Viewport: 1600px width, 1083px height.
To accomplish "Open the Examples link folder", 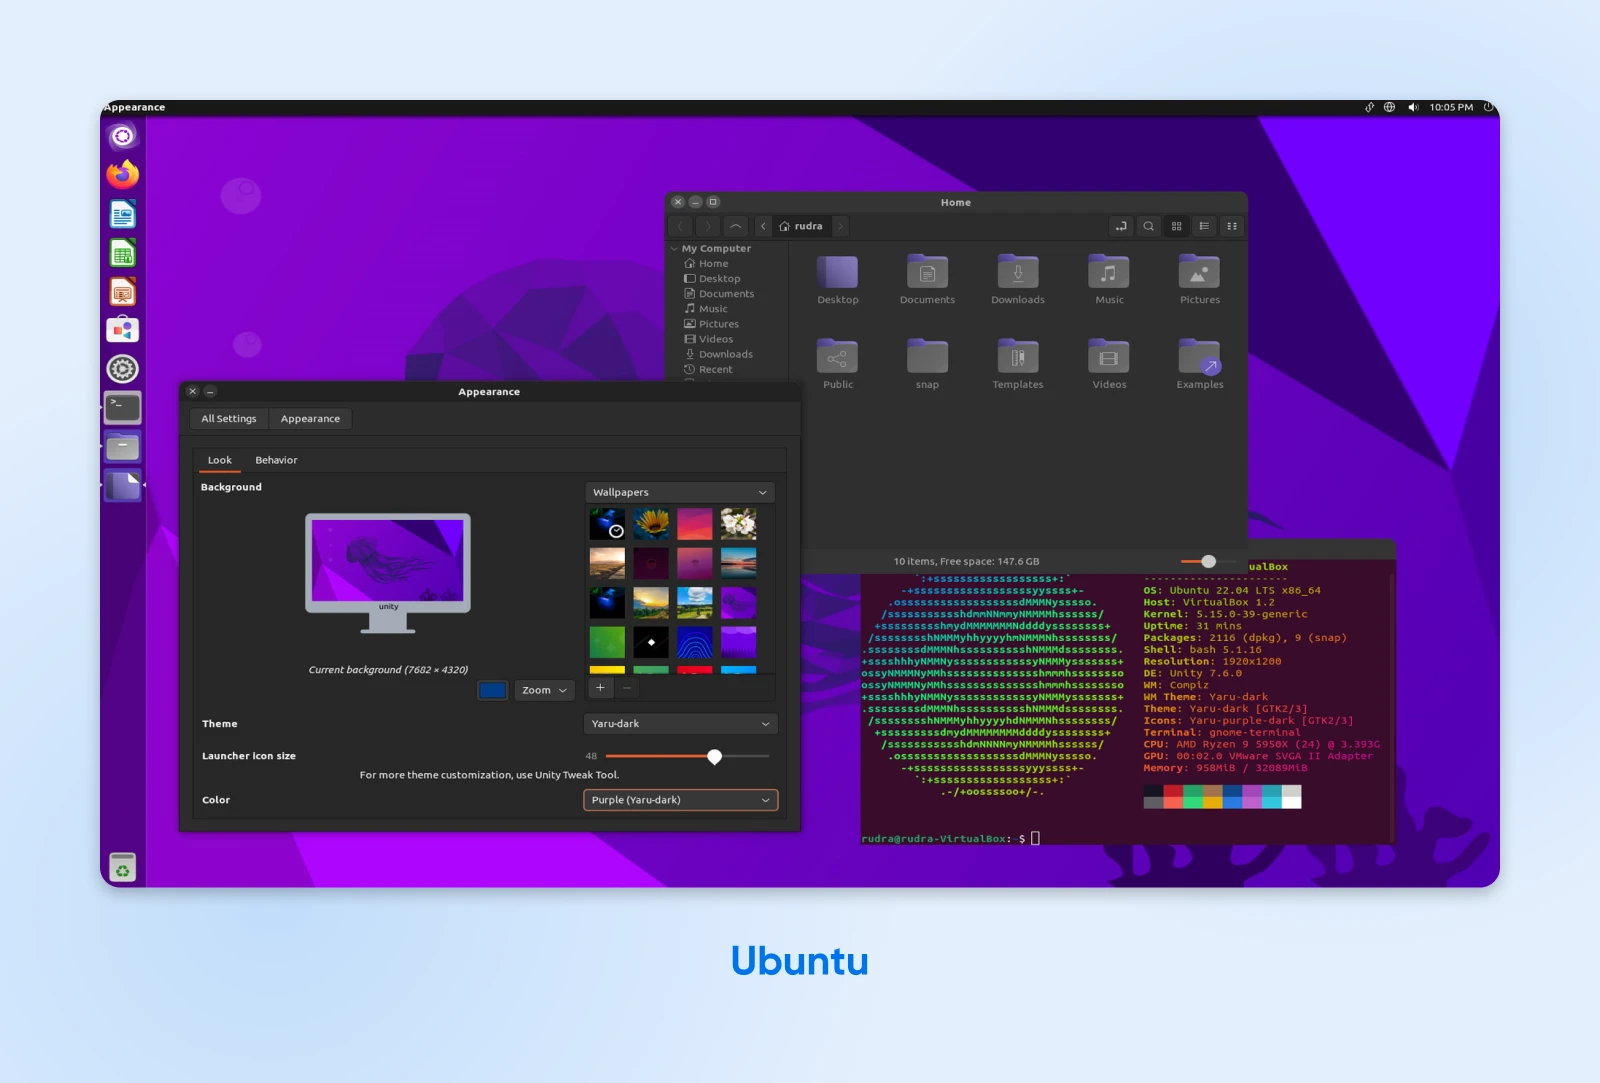I will coord(1200,364).
